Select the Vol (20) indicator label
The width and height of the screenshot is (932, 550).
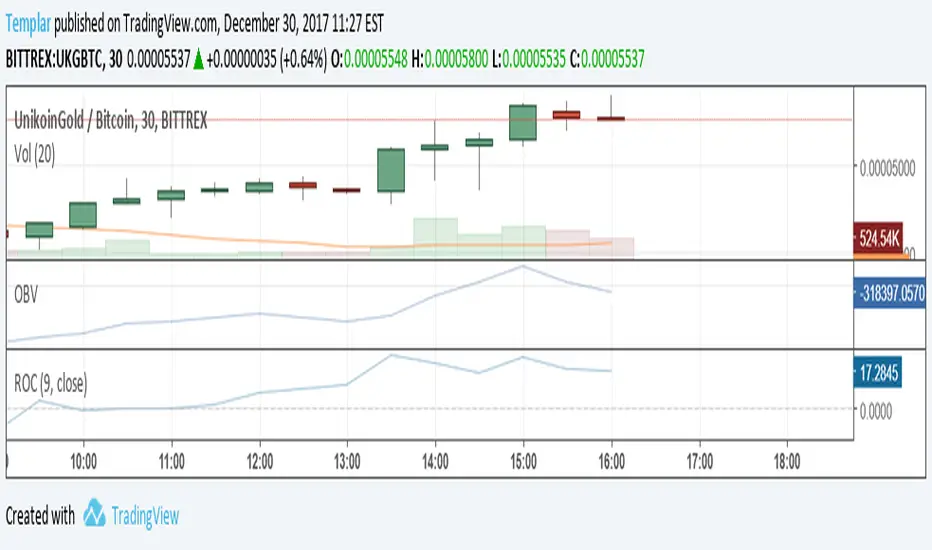(34, 155)
